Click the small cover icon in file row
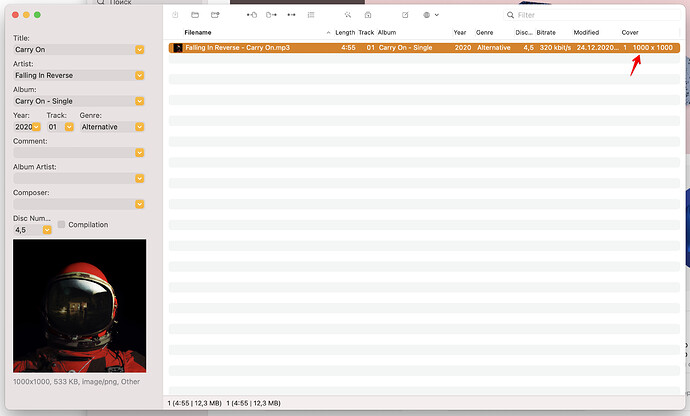This screenshot has width=690, height=416. pos(178,48)
